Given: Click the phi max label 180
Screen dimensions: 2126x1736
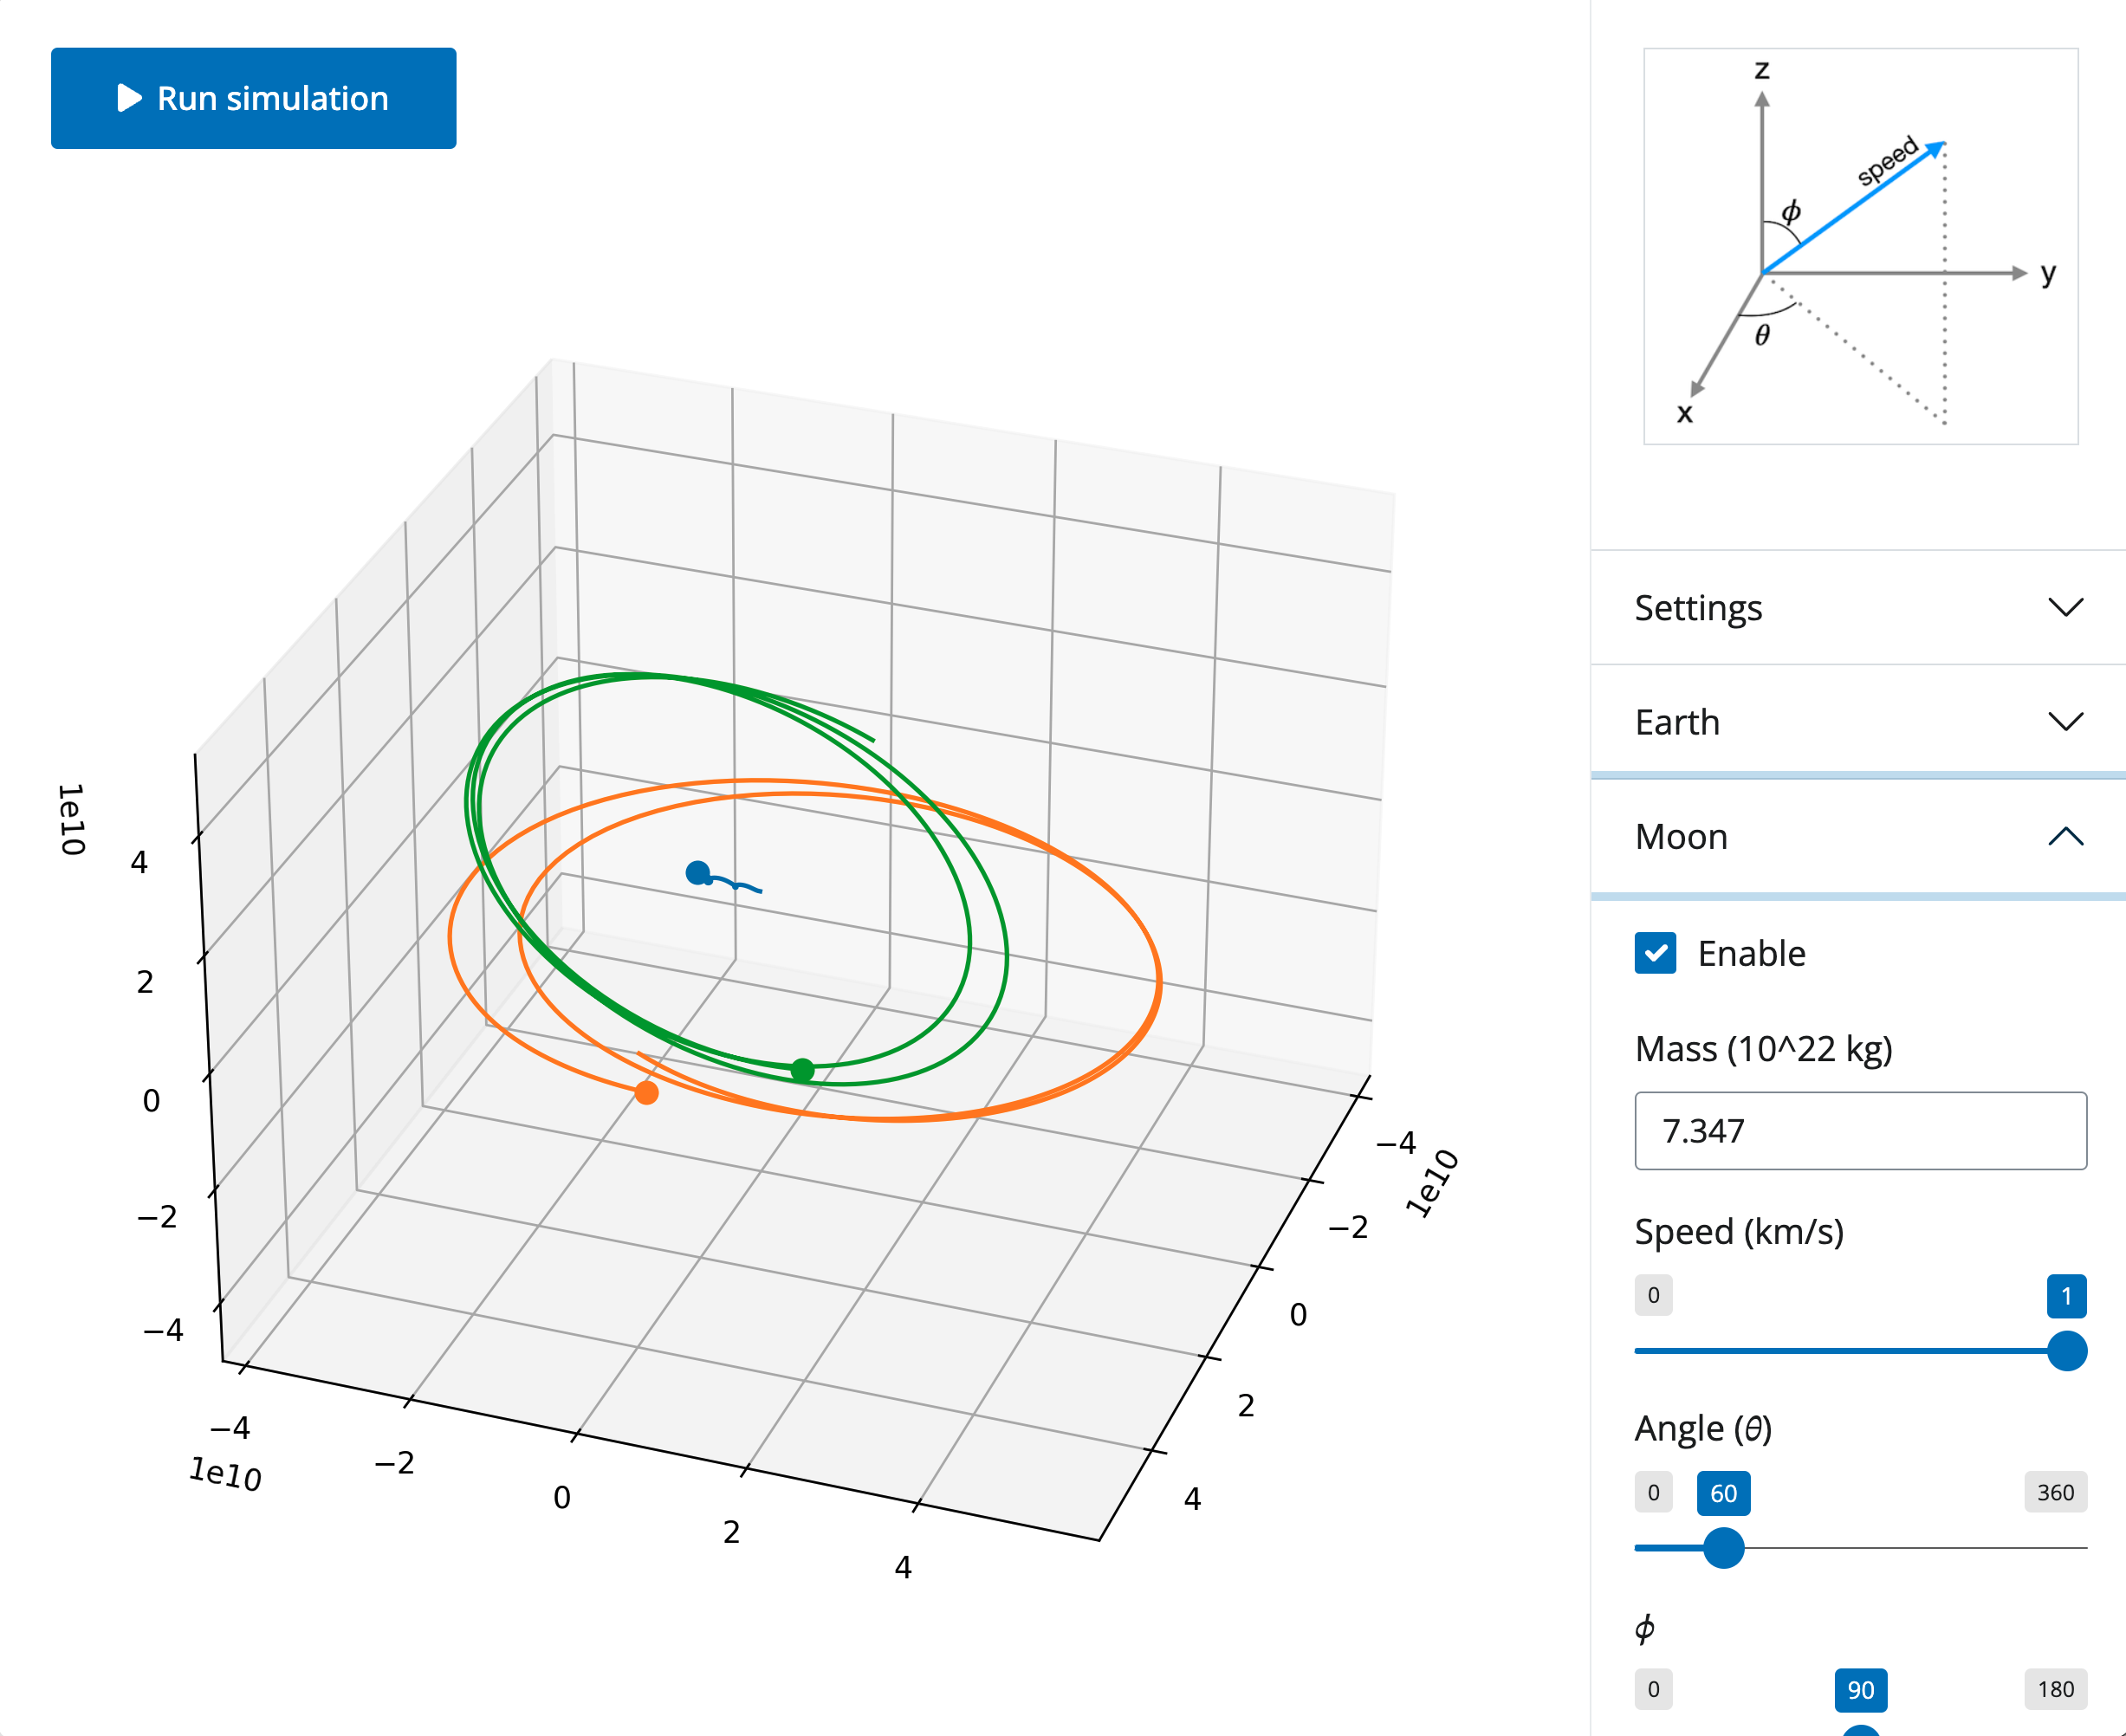Looking at the screenshot, I should 2054,1689.
